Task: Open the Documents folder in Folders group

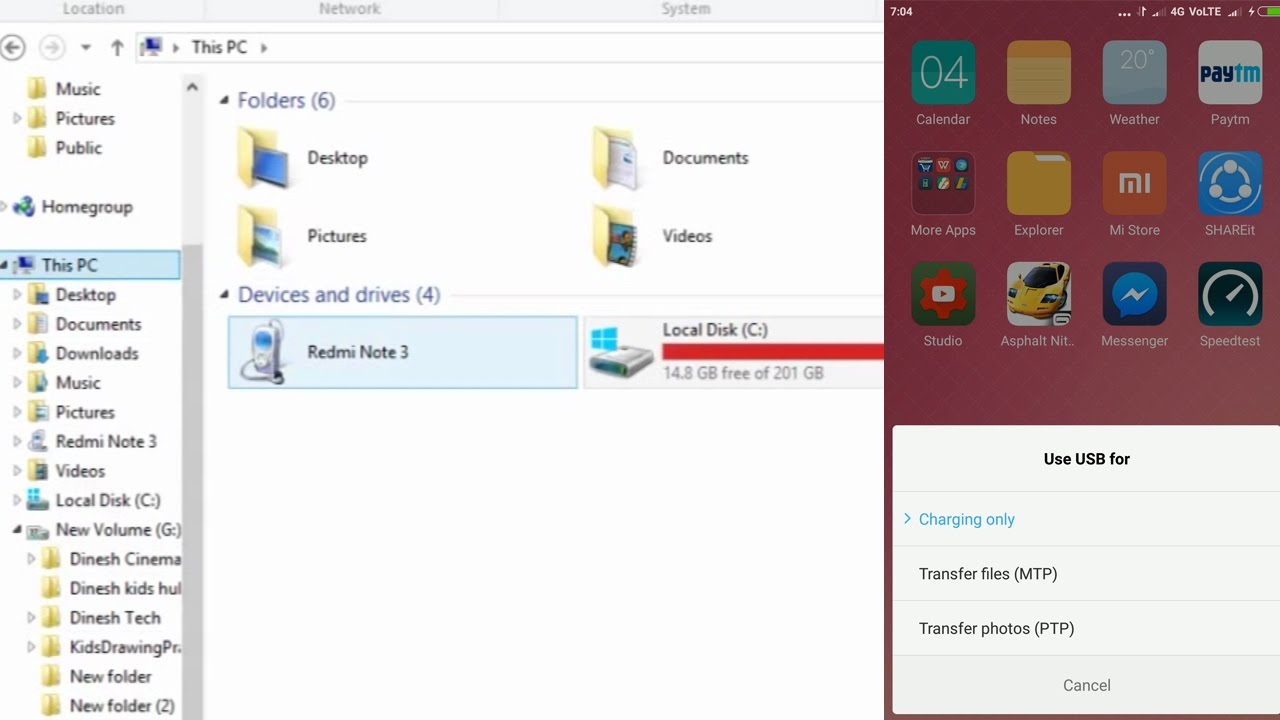Action: (x=617, y=158)
